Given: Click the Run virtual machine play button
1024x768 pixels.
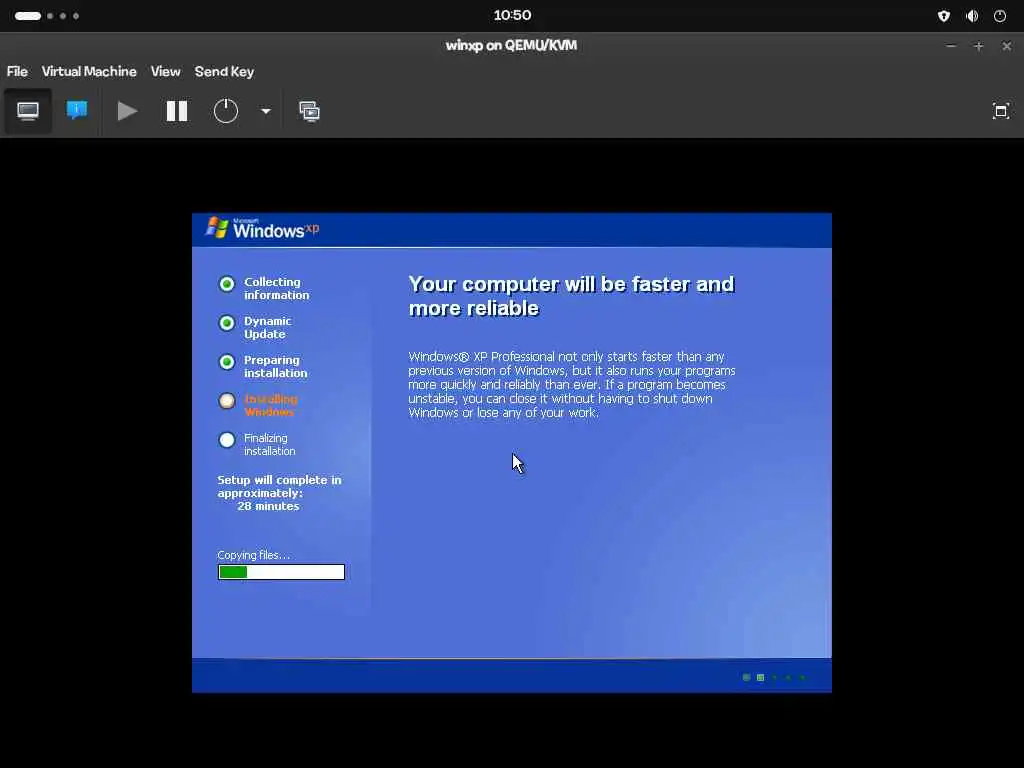Looking at the screenshot, I should click(x=127, y=111).
